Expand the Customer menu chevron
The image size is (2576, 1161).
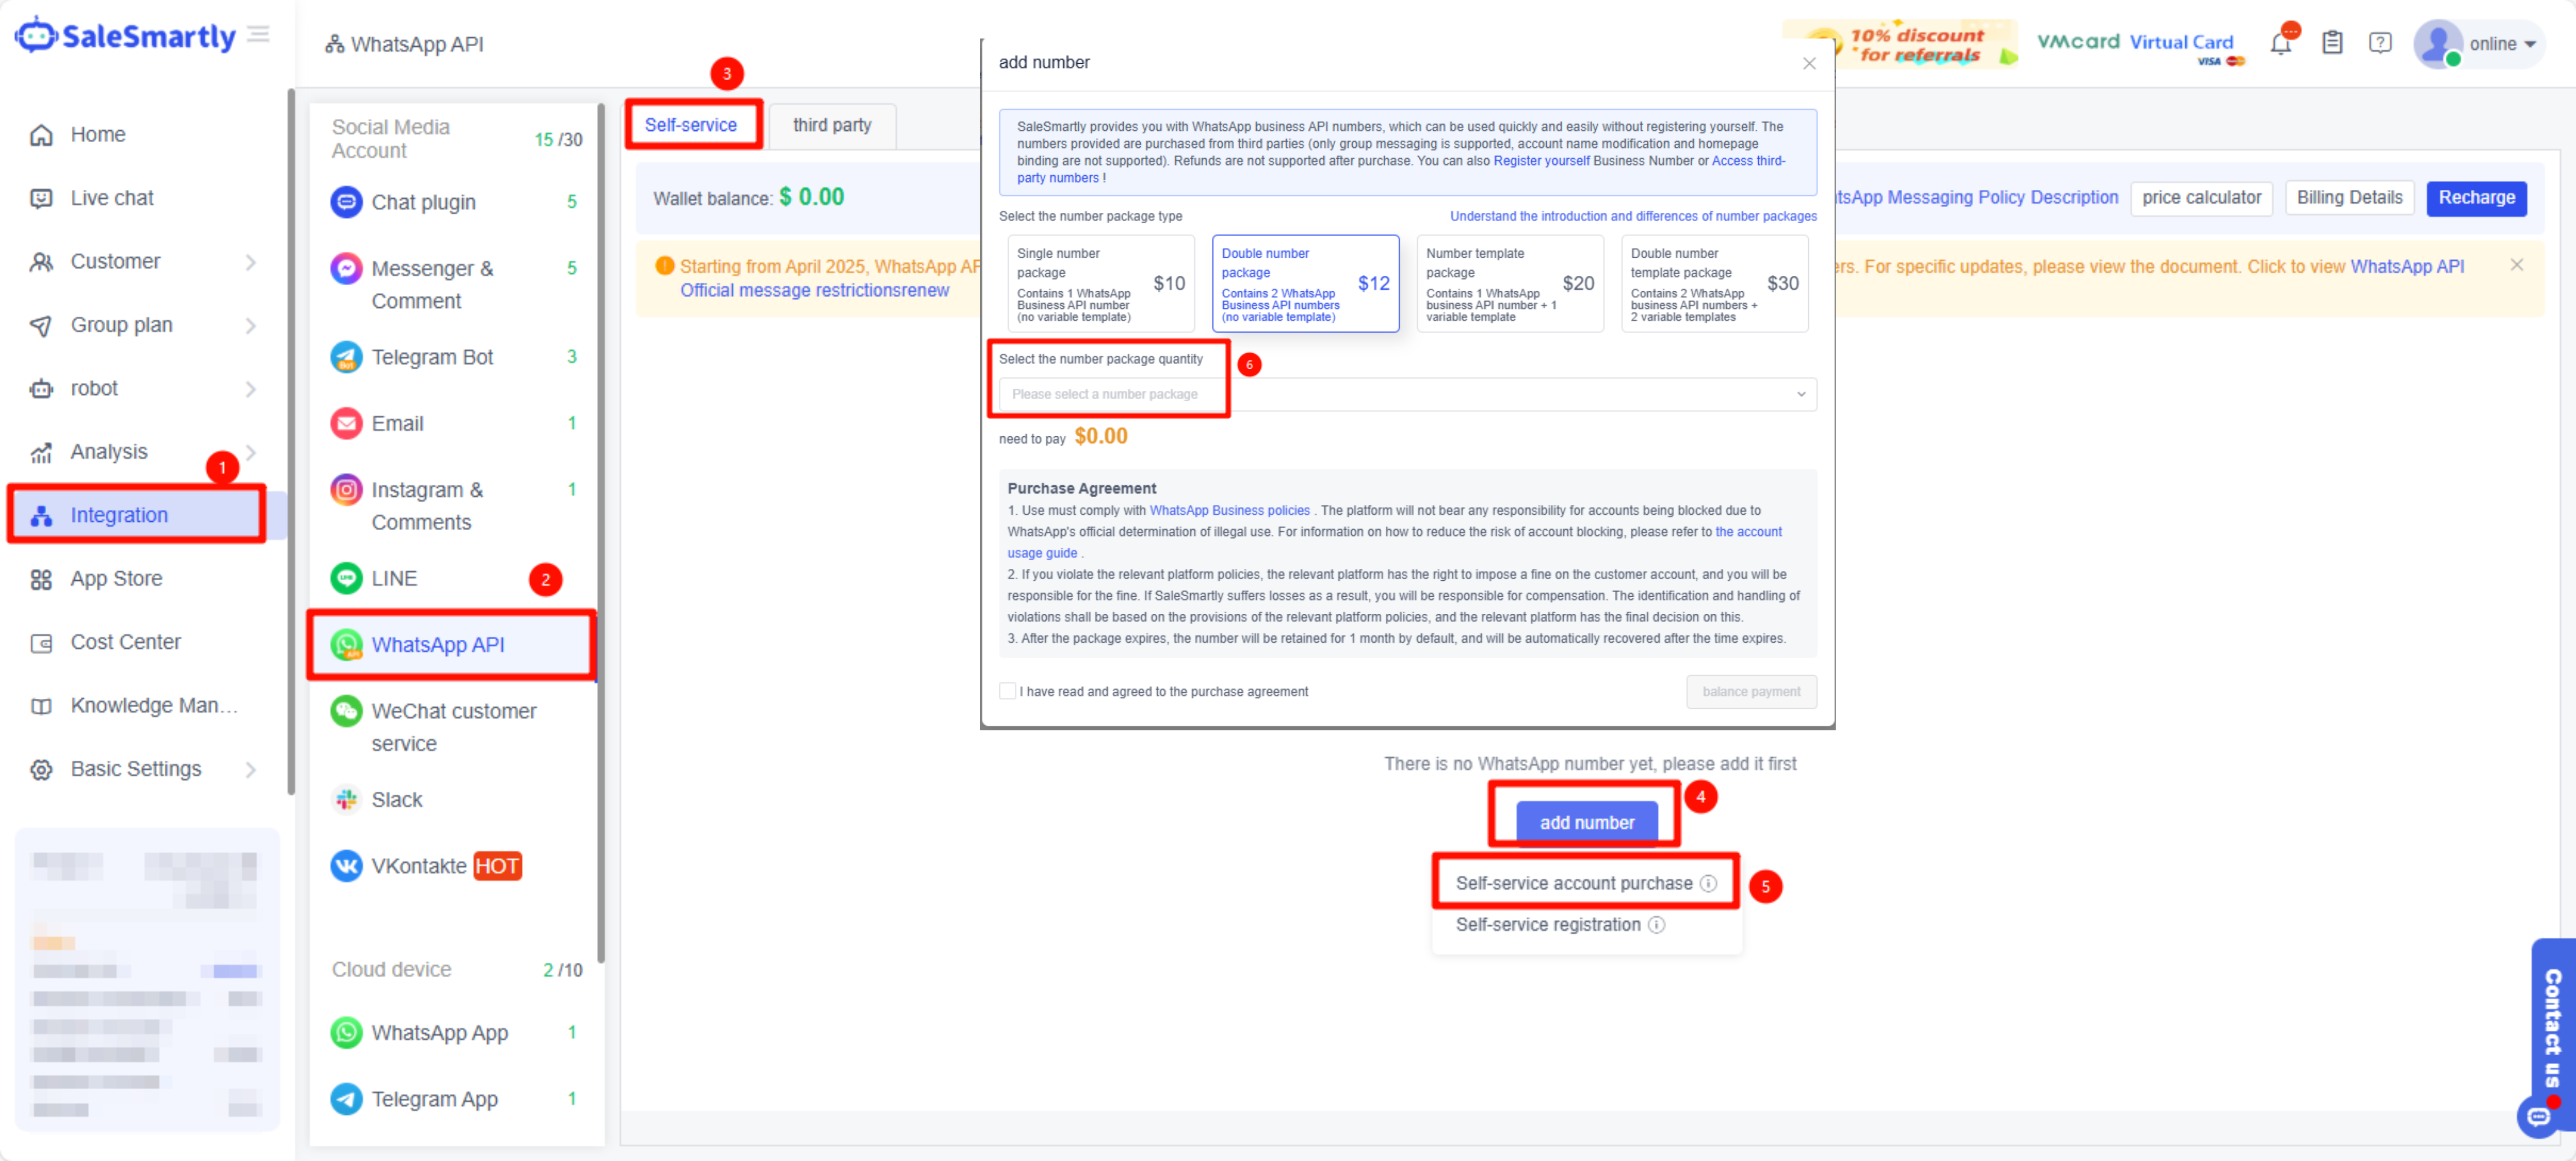(x=251, y=262)
